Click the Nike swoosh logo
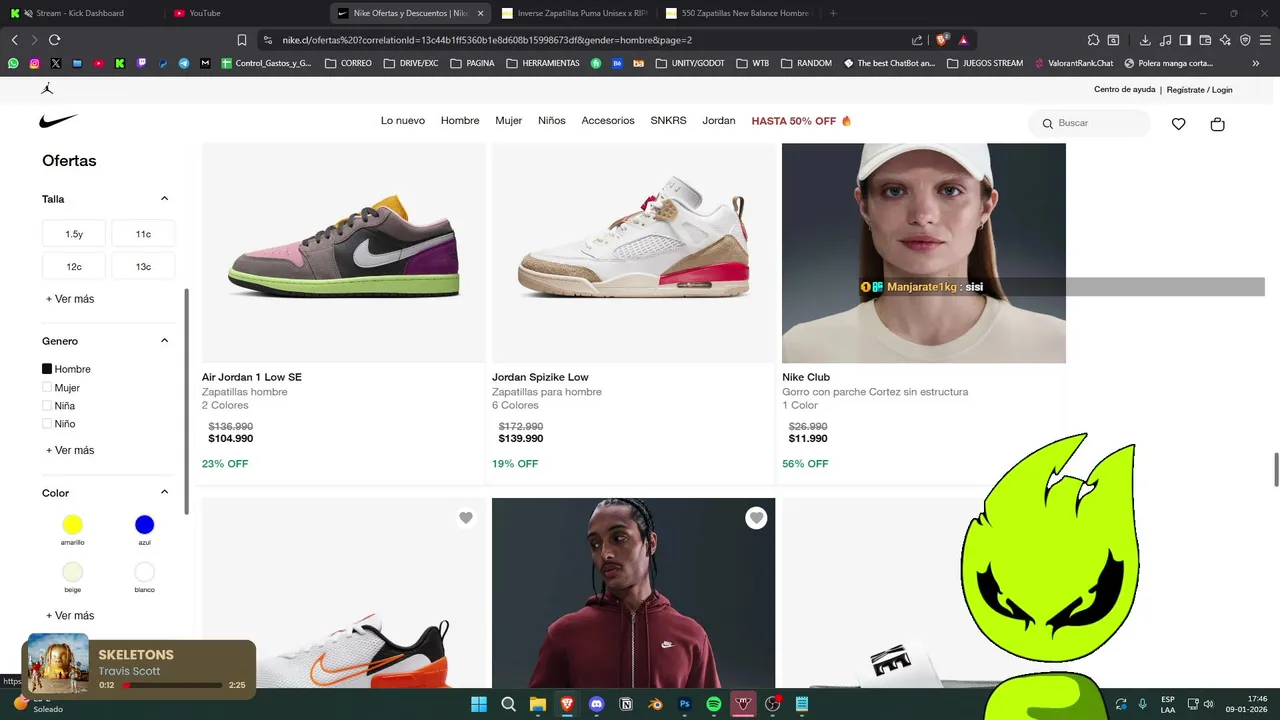This screenshot has width=1280, height=720. [x=58, y=121]
